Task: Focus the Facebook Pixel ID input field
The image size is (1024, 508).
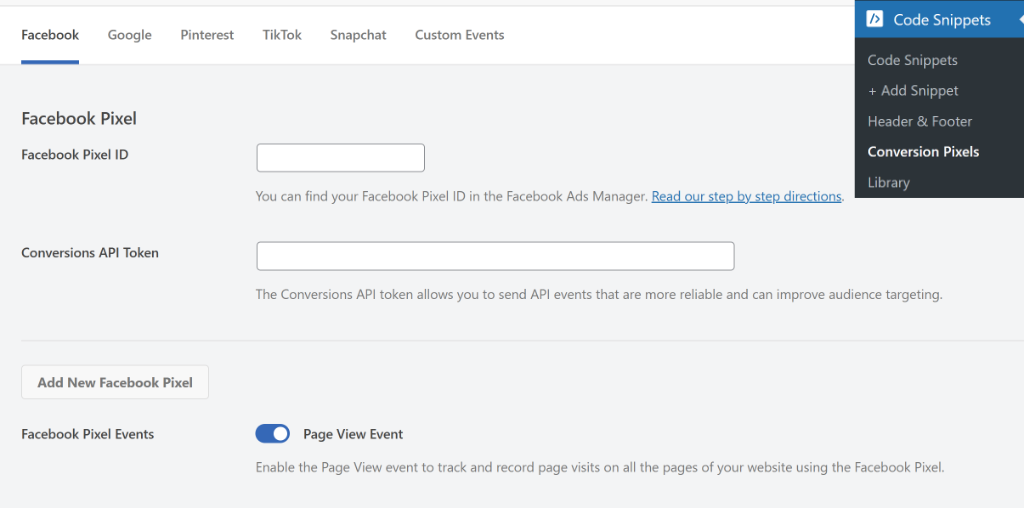Action: click(341, 158)
